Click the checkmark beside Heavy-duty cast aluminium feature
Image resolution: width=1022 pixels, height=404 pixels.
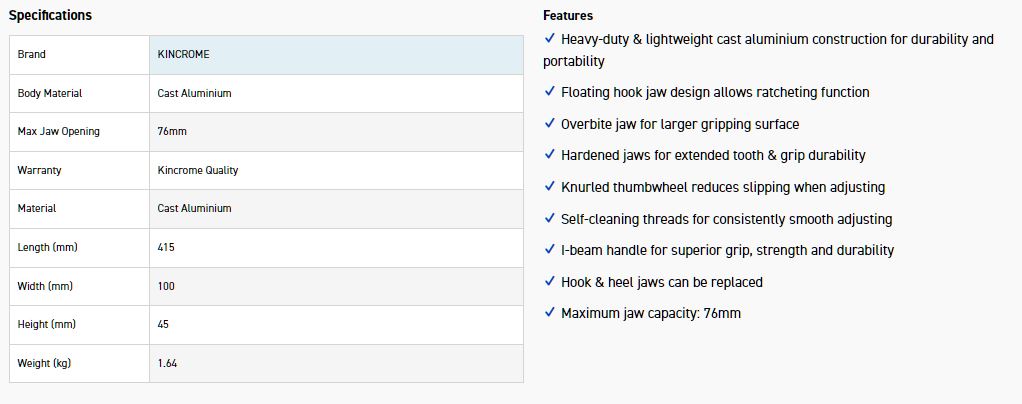[549, 38]
